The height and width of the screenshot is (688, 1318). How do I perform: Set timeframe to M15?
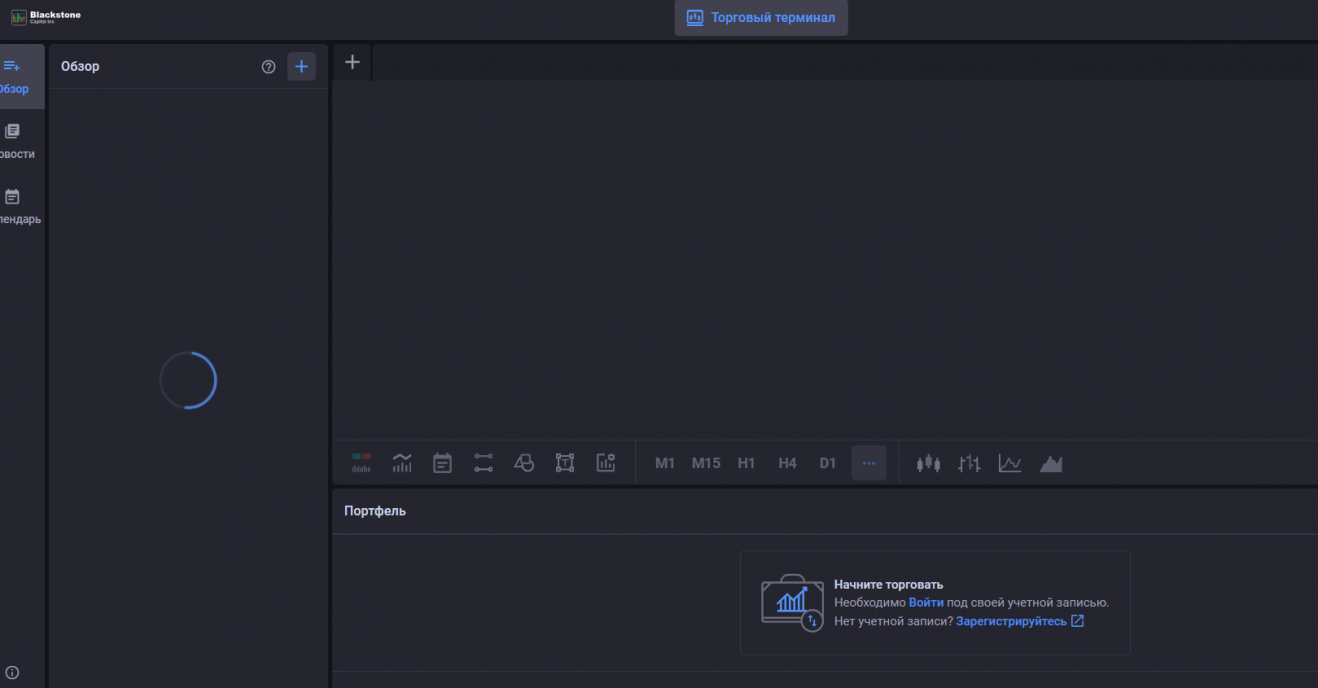(706, 463)
